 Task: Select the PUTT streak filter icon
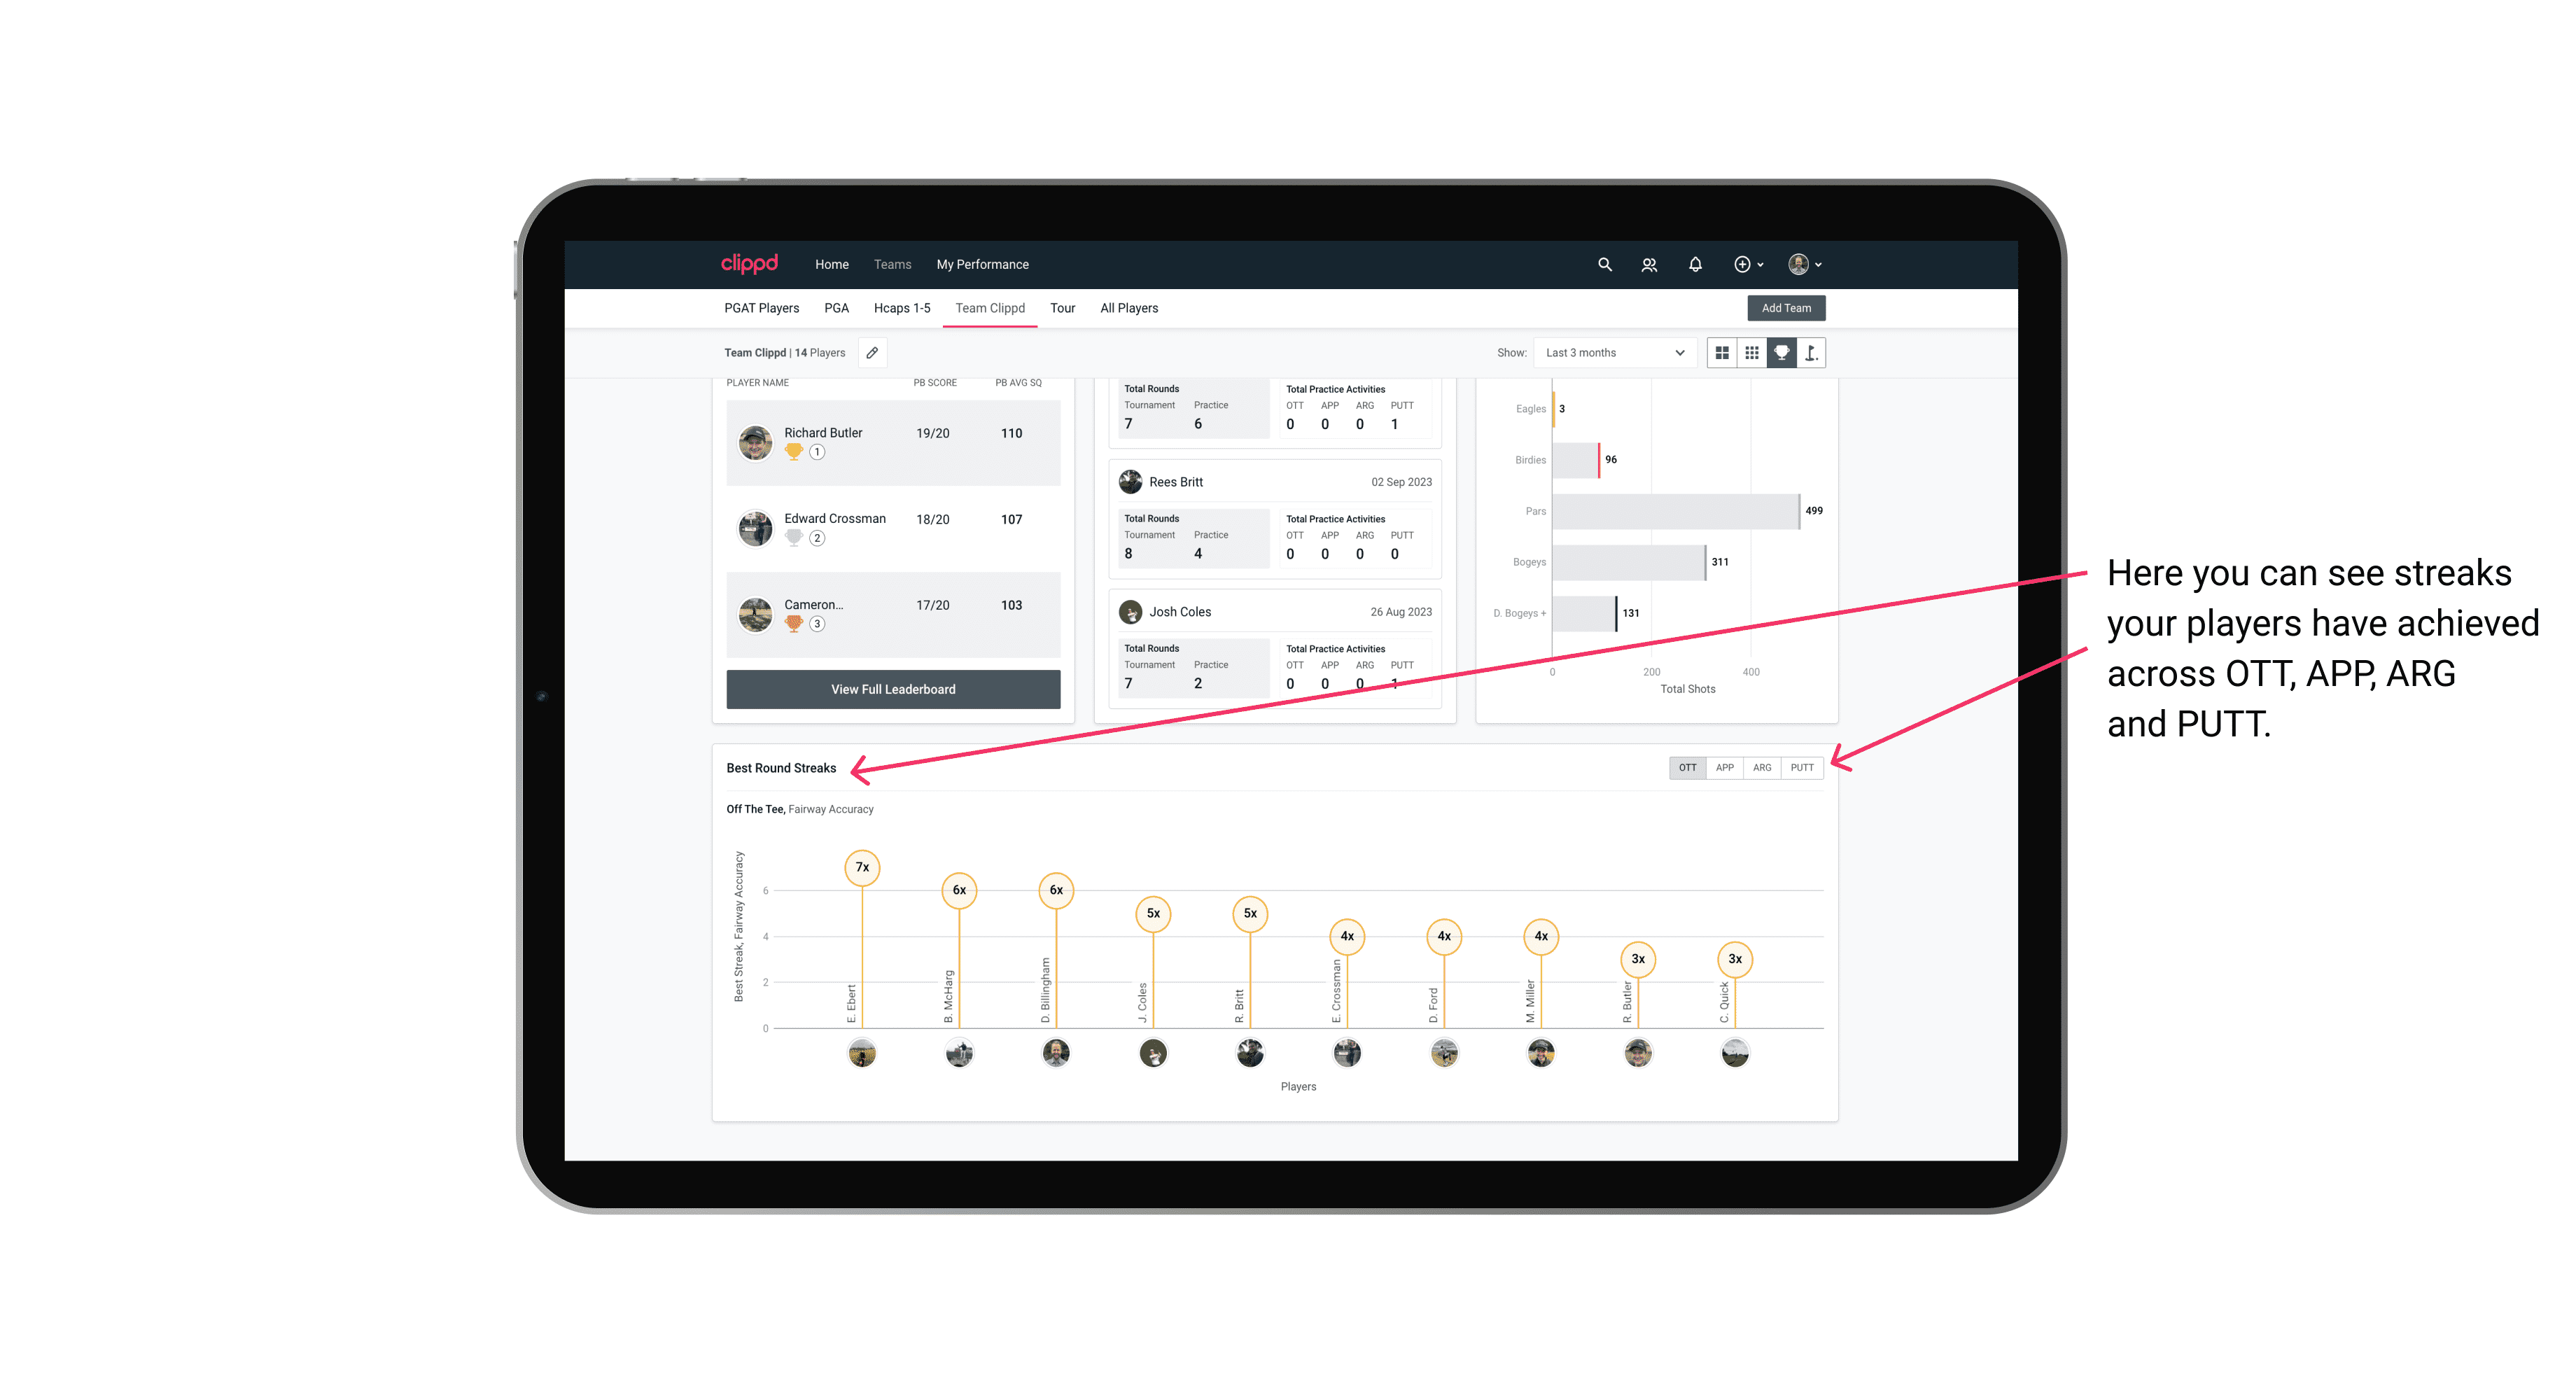point(1802,766)
